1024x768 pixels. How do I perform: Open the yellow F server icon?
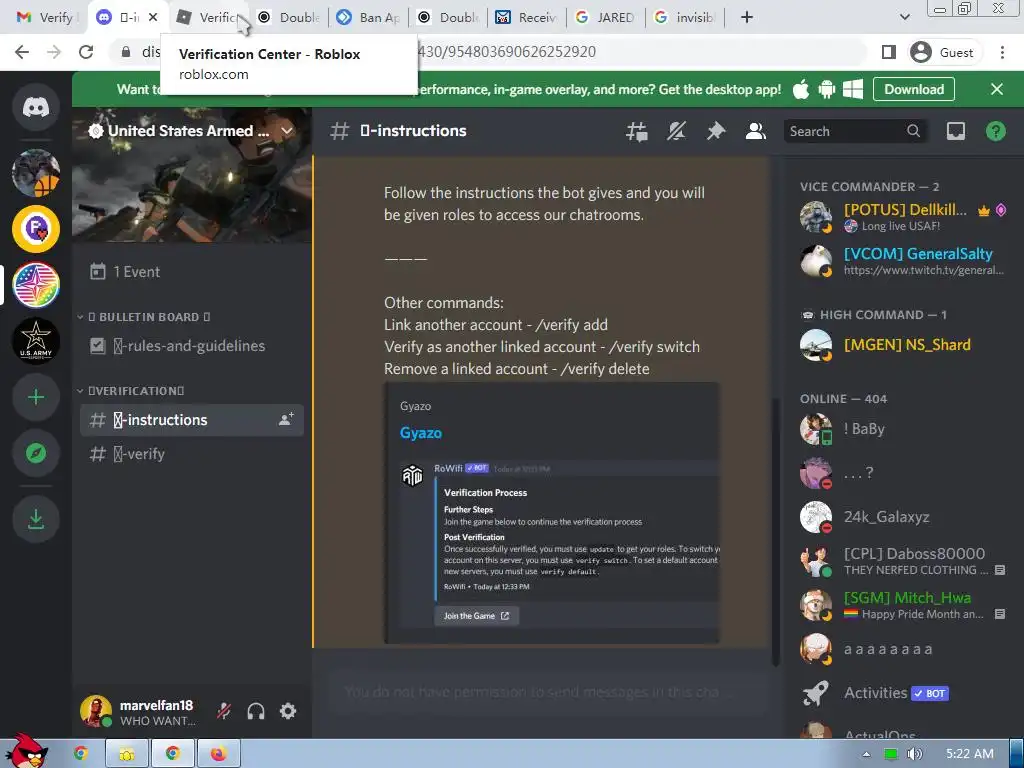click(36, 229)
